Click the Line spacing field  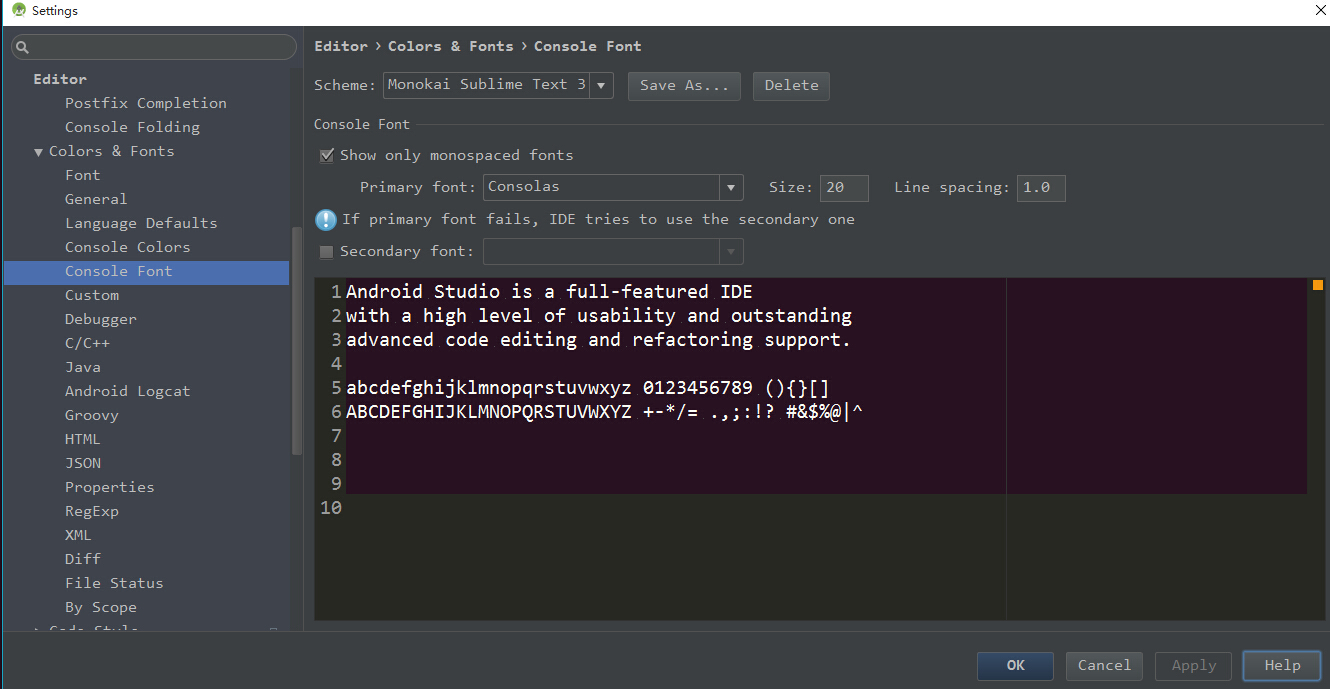click(1041, 188)
